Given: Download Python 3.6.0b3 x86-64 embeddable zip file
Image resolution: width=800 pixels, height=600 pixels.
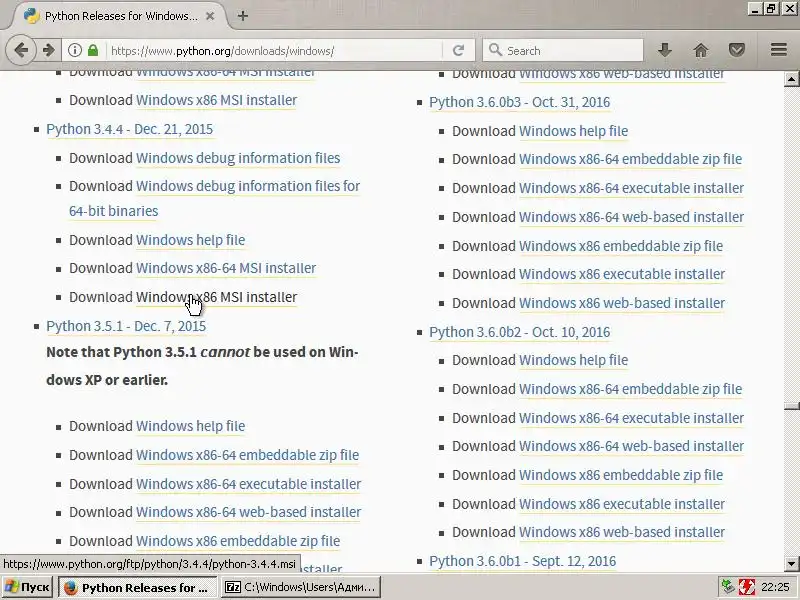Looking at the screenshot, I should point(631,159).
